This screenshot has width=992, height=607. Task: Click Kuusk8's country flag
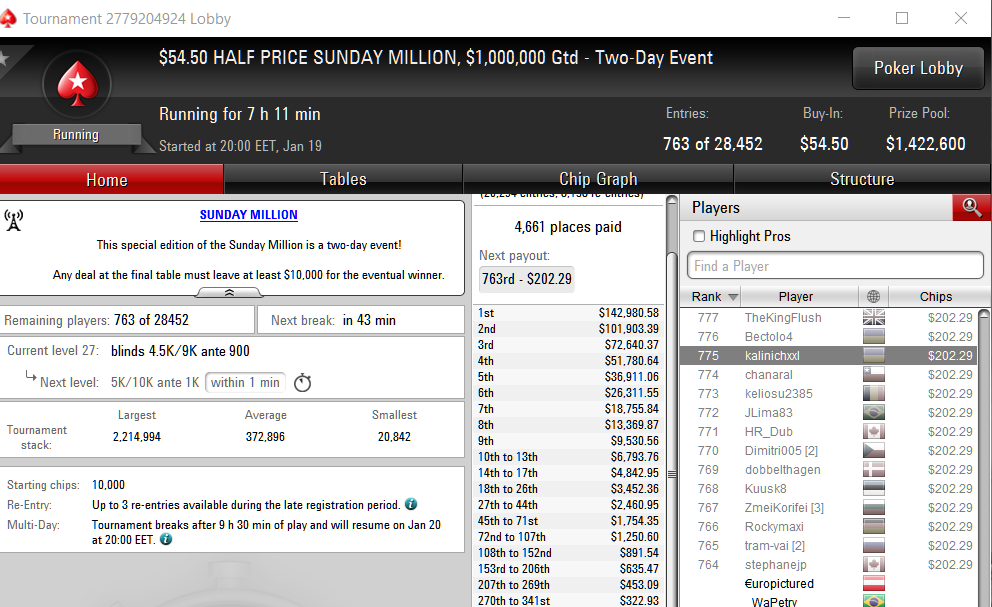874,489
